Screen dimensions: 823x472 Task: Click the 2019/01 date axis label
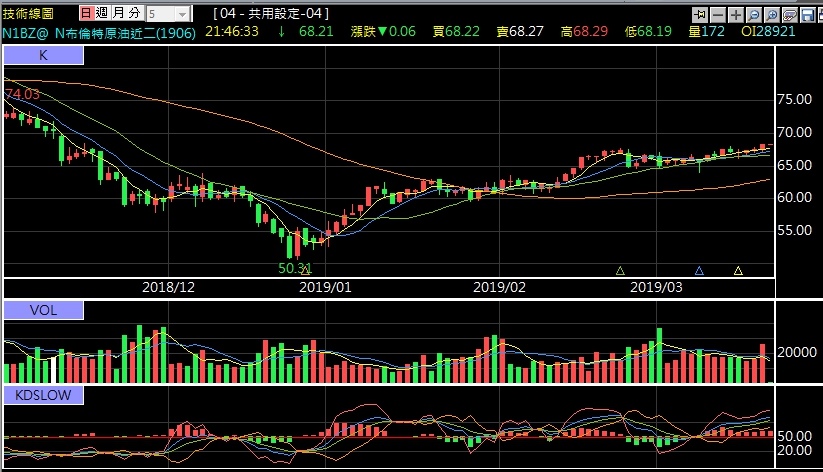click(x=325, y=287)
